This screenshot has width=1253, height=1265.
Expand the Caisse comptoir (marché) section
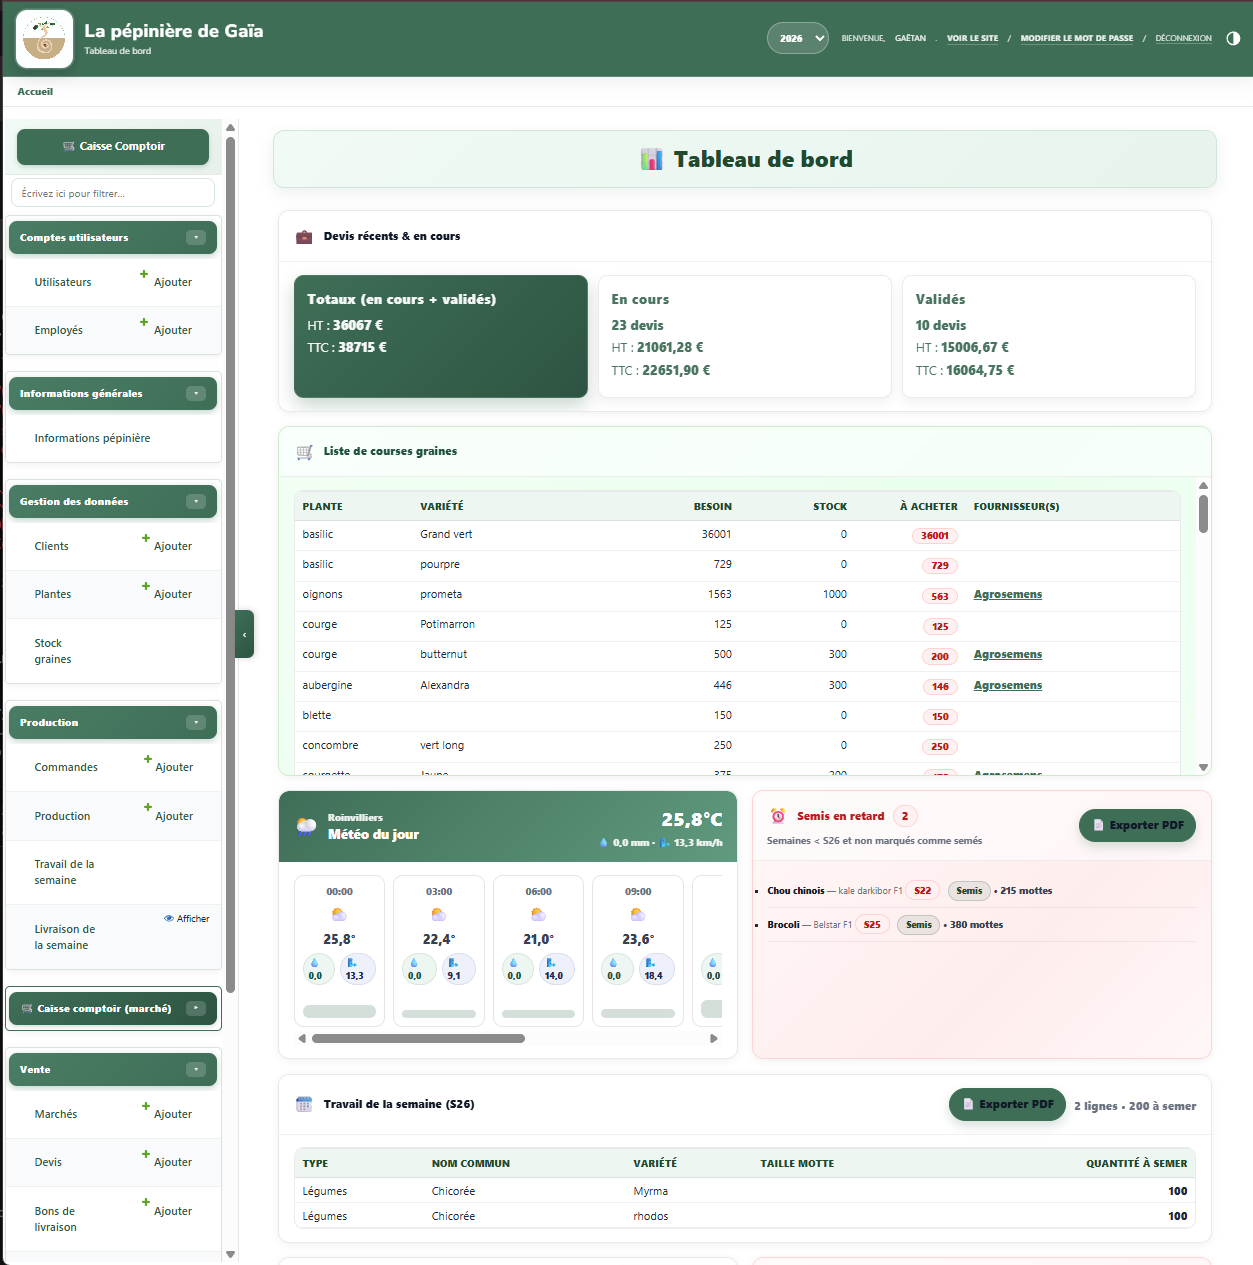(196, 1008)
